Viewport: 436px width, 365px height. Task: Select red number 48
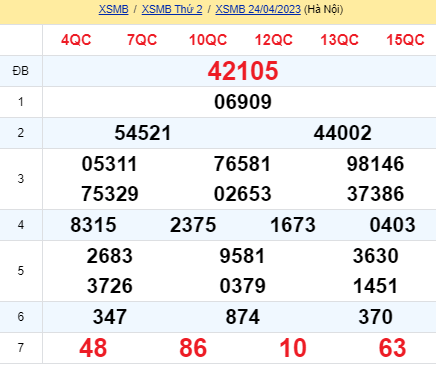click(x=93, y=348)
